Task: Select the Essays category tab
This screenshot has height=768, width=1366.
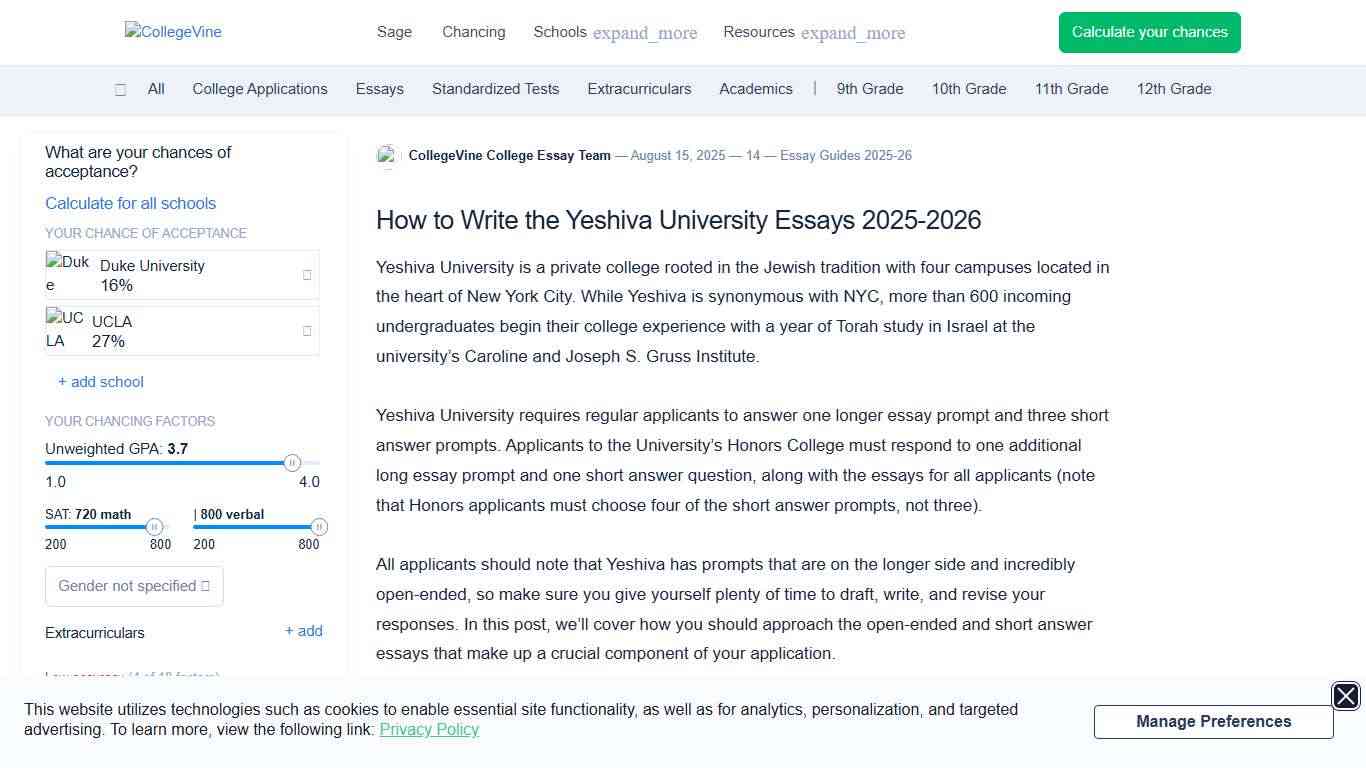Action: point(379,89)
